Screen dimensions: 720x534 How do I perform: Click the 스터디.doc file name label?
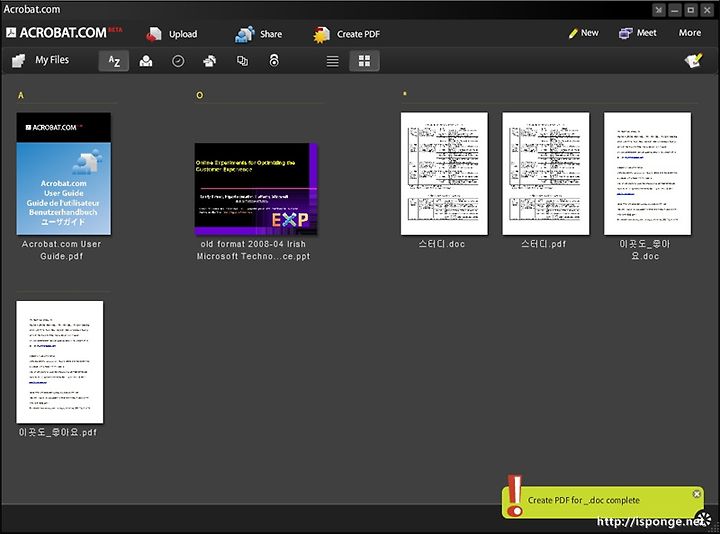point(442,244)
